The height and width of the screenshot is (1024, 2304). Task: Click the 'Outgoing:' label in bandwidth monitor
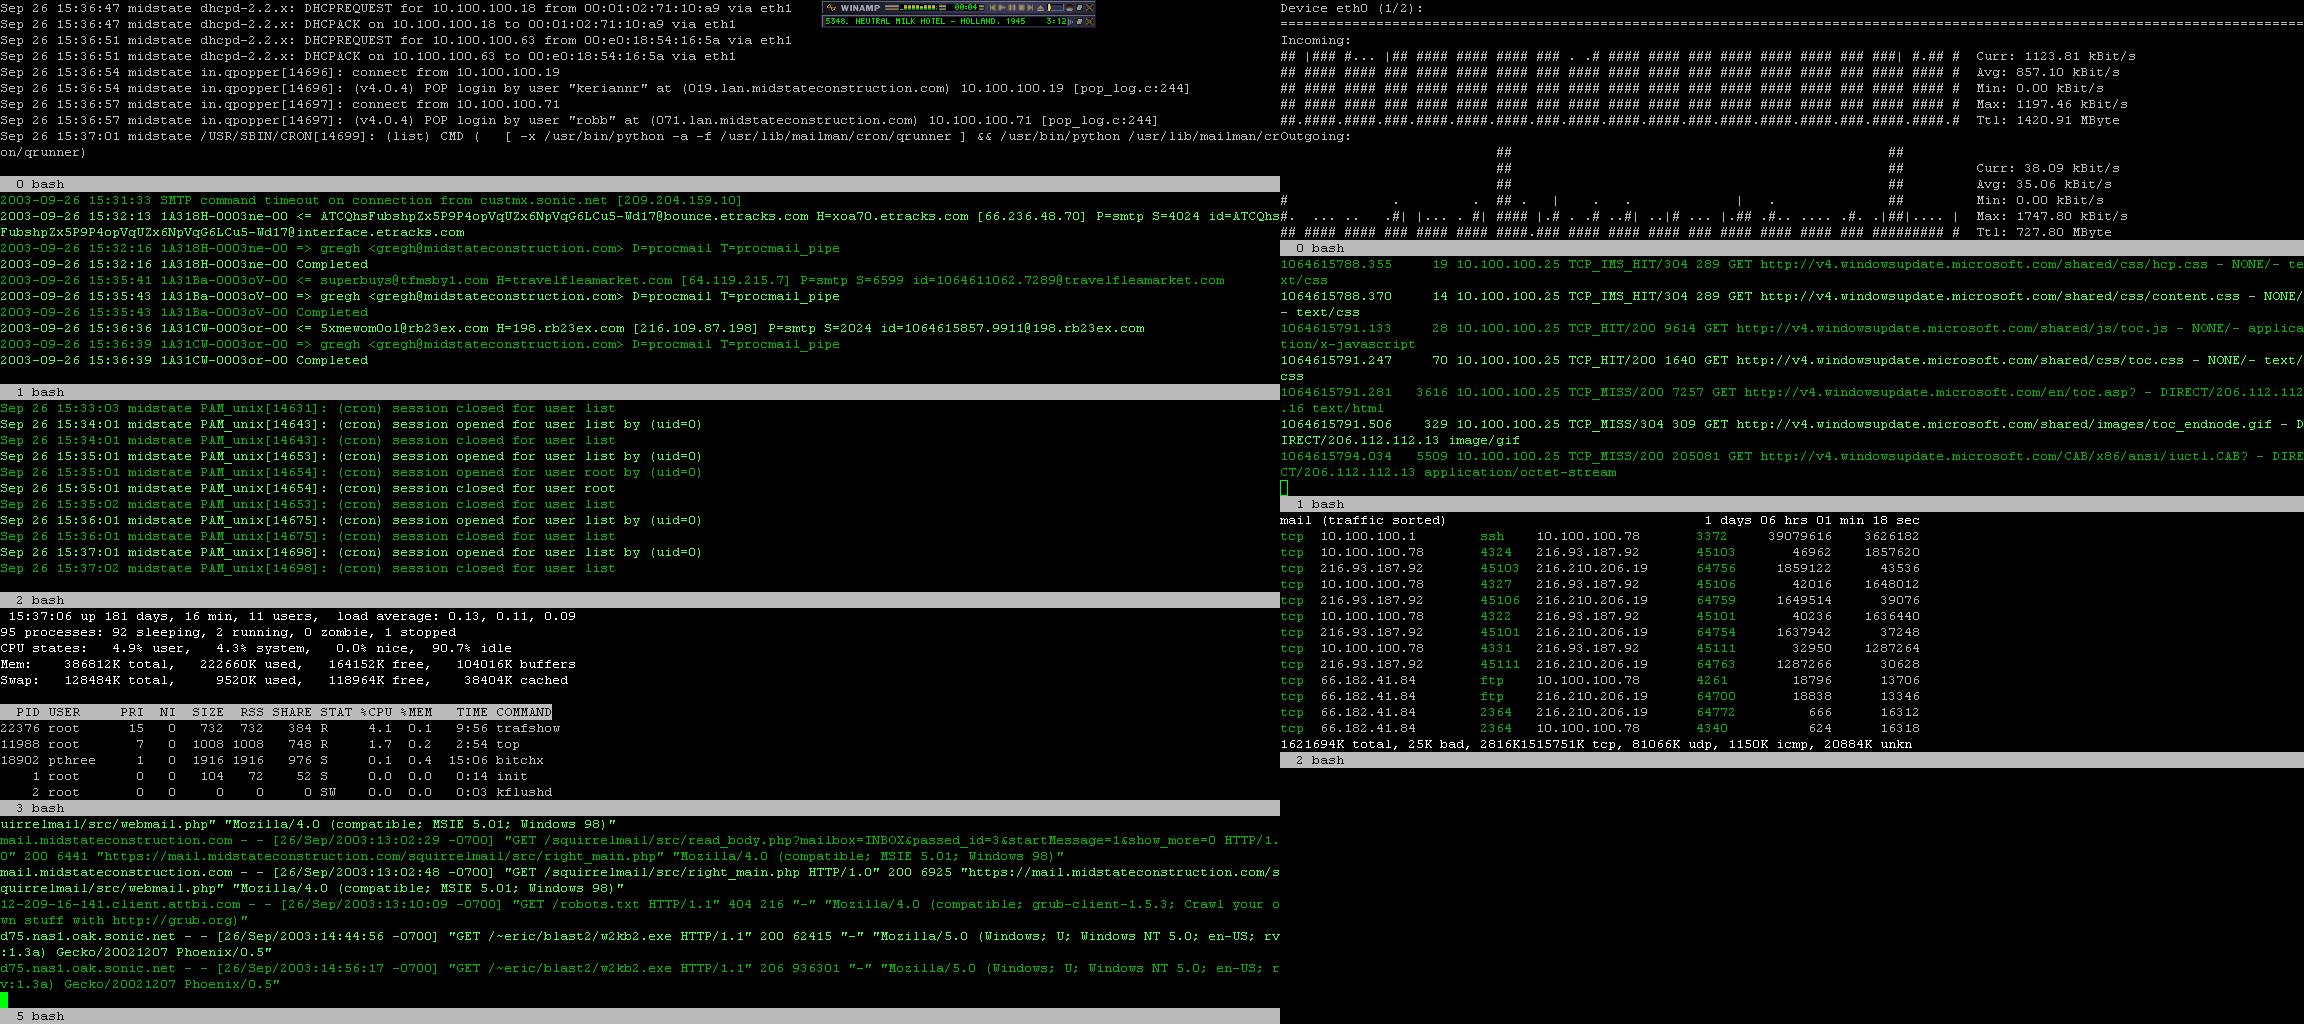(x=1316, y=136)
